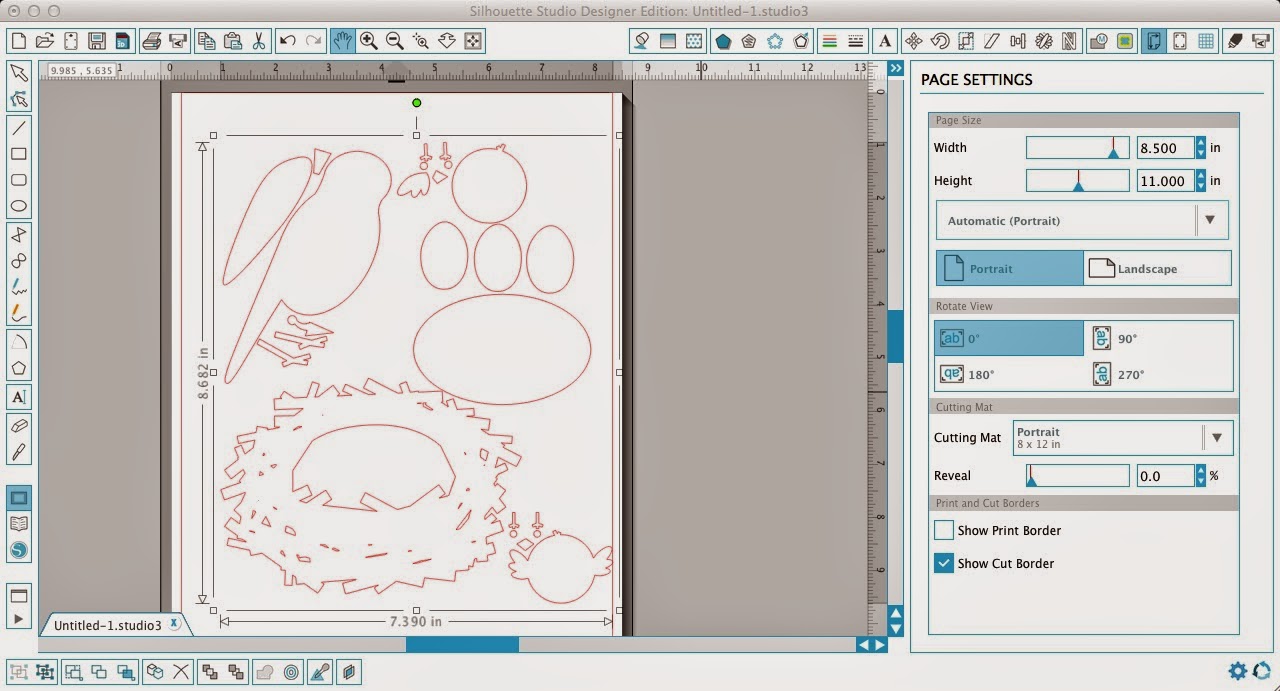Viewport: 1280px width, 691px height.
Task: Select the Ellipse drawing tool
Action: tap(17, 205)
